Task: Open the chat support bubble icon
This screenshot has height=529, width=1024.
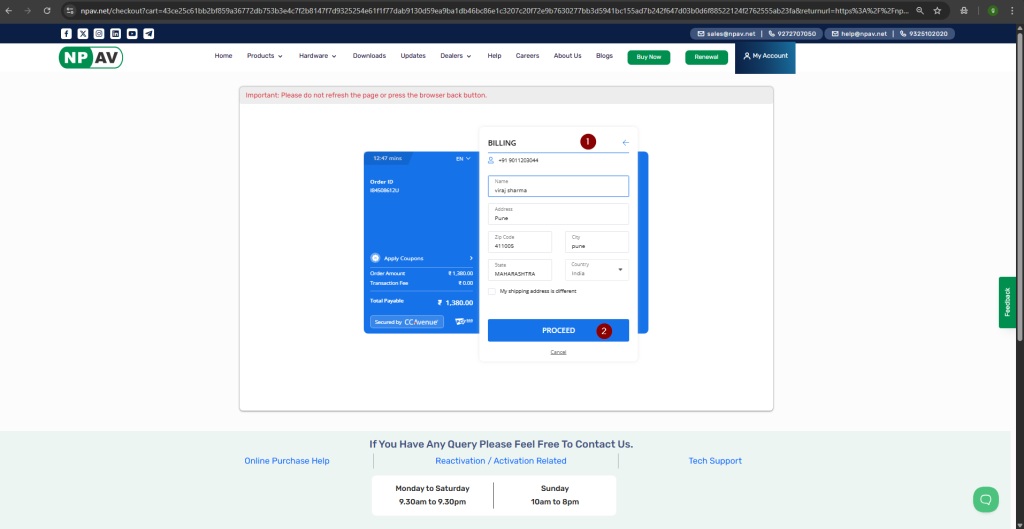Action: (x=986, y=499)
